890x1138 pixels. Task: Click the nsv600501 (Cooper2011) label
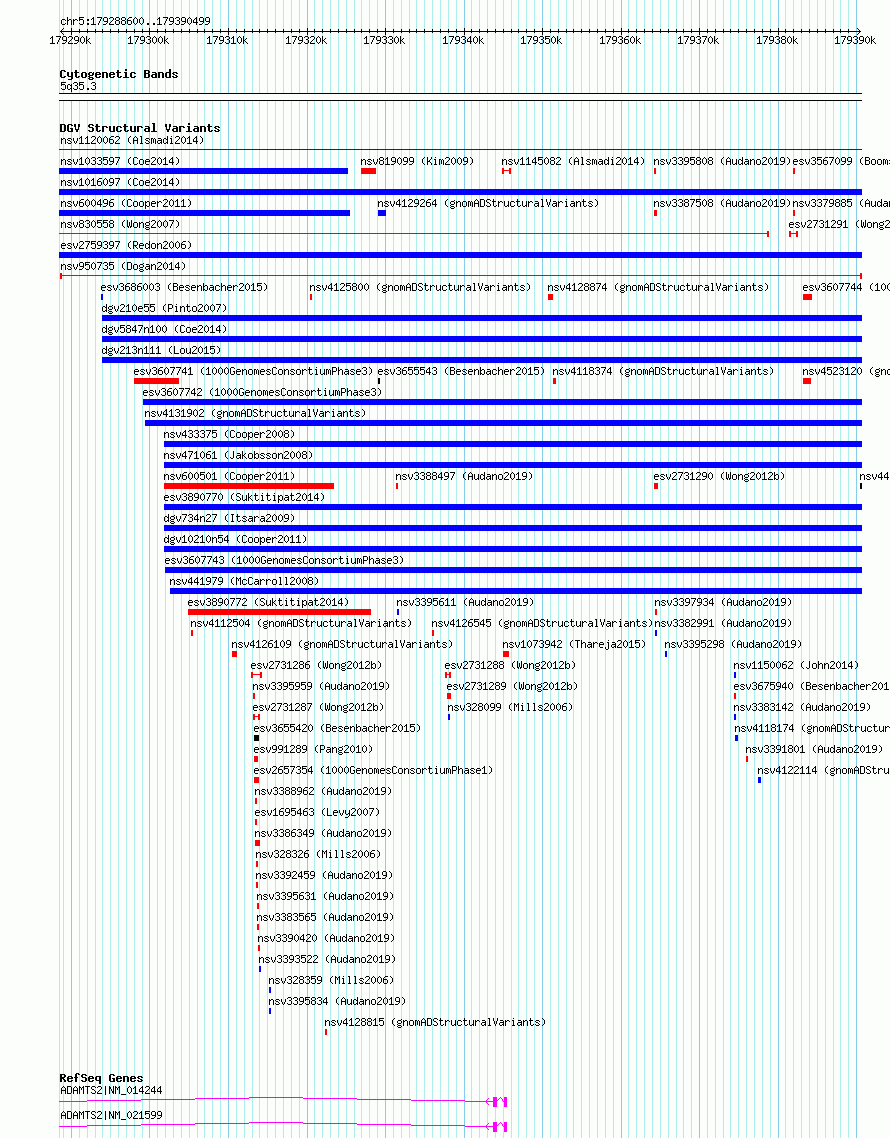click(229, 477)
